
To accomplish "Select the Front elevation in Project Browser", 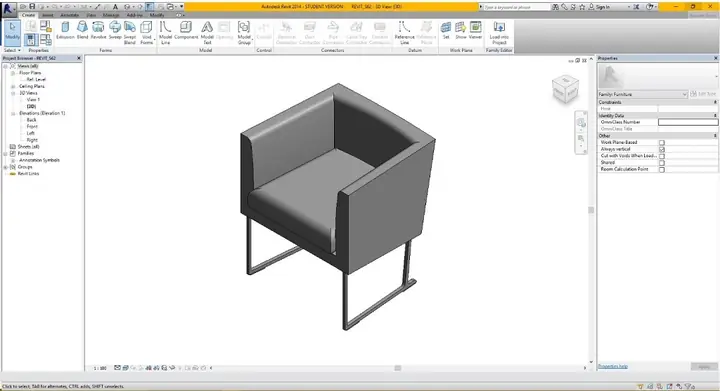I will pyautogui.click(x=32, y=127).
